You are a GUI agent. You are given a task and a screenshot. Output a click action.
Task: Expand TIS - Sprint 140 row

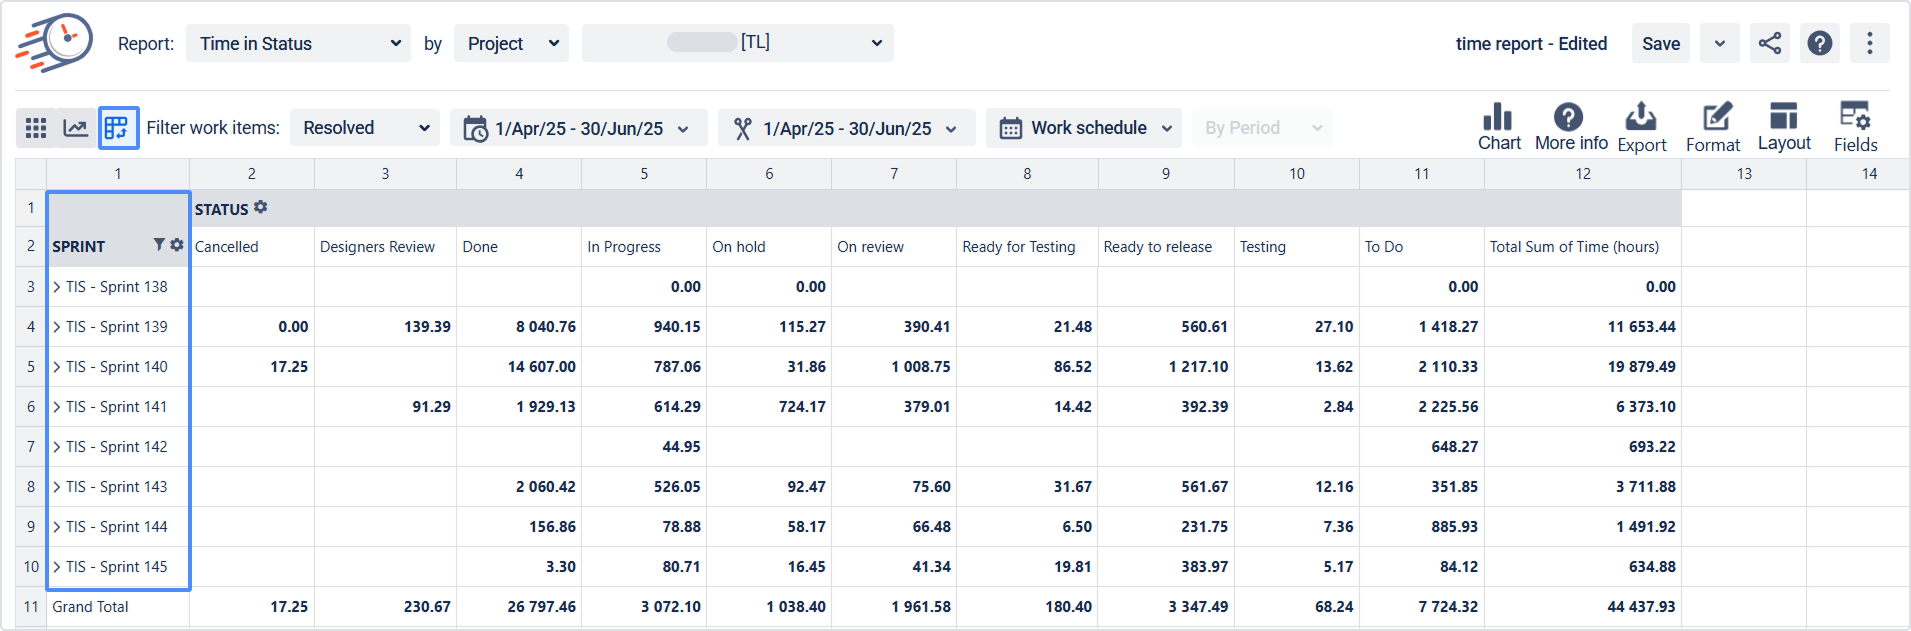[x=57, y=367]
